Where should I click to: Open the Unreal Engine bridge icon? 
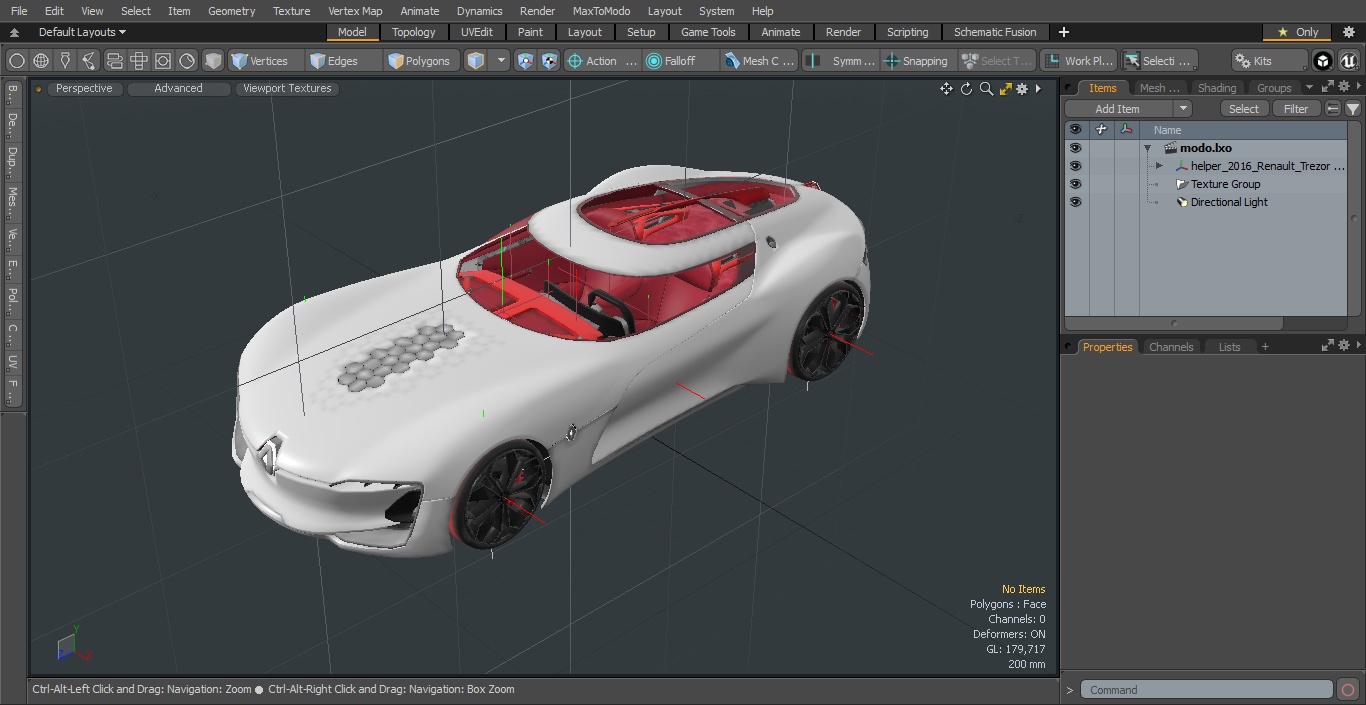tap(1348, 61)
